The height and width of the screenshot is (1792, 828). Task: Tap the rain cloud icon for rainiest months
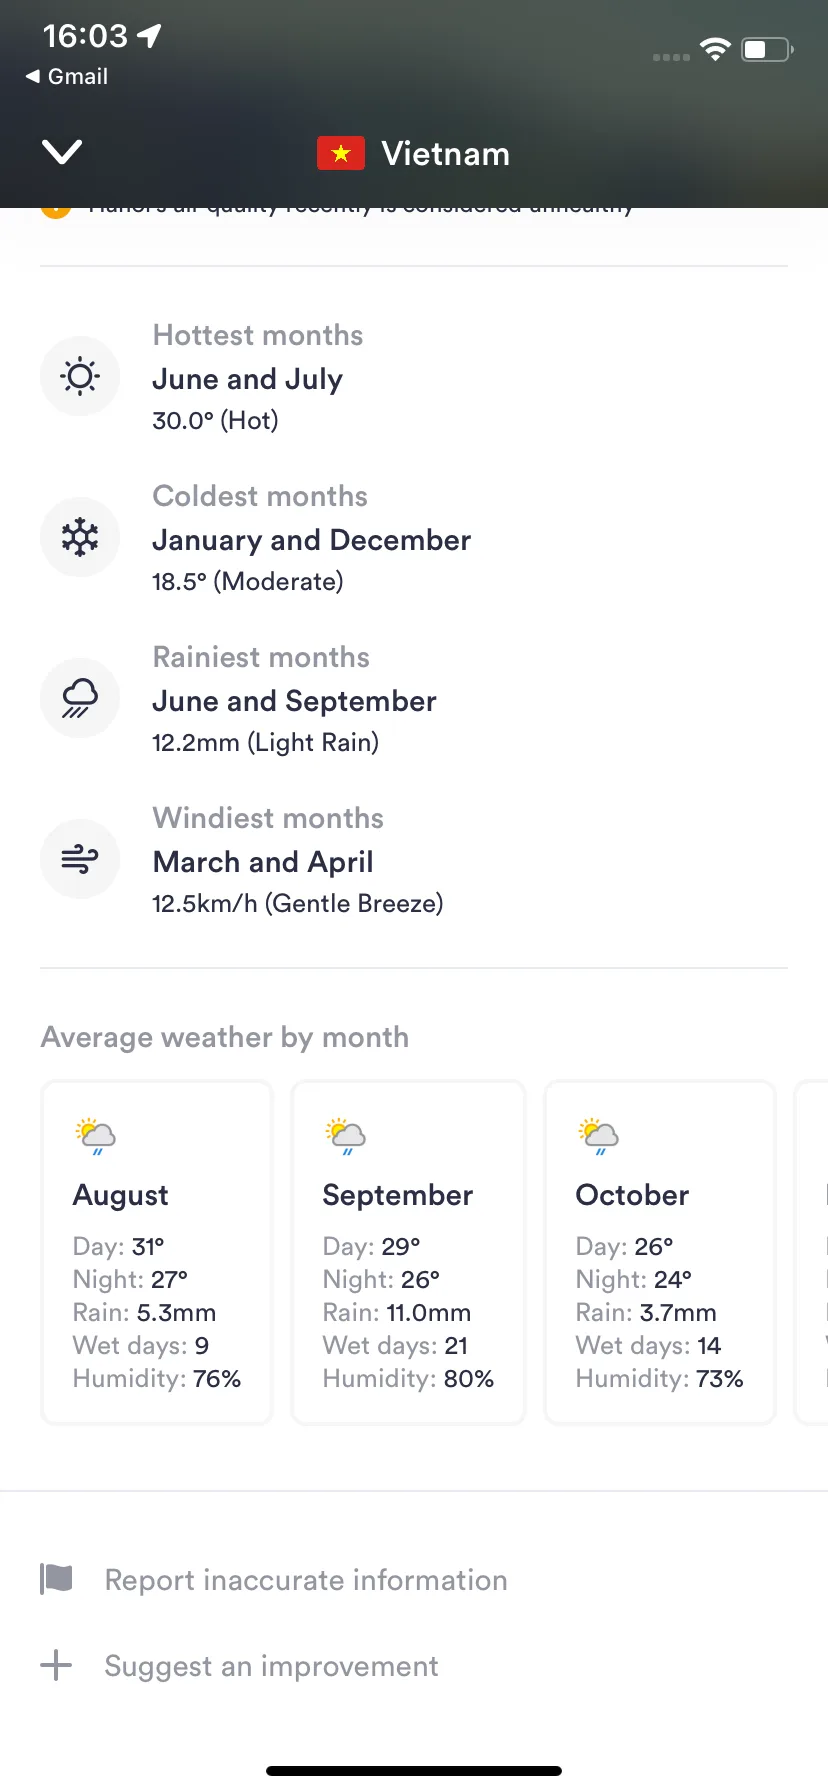[80, 698]
